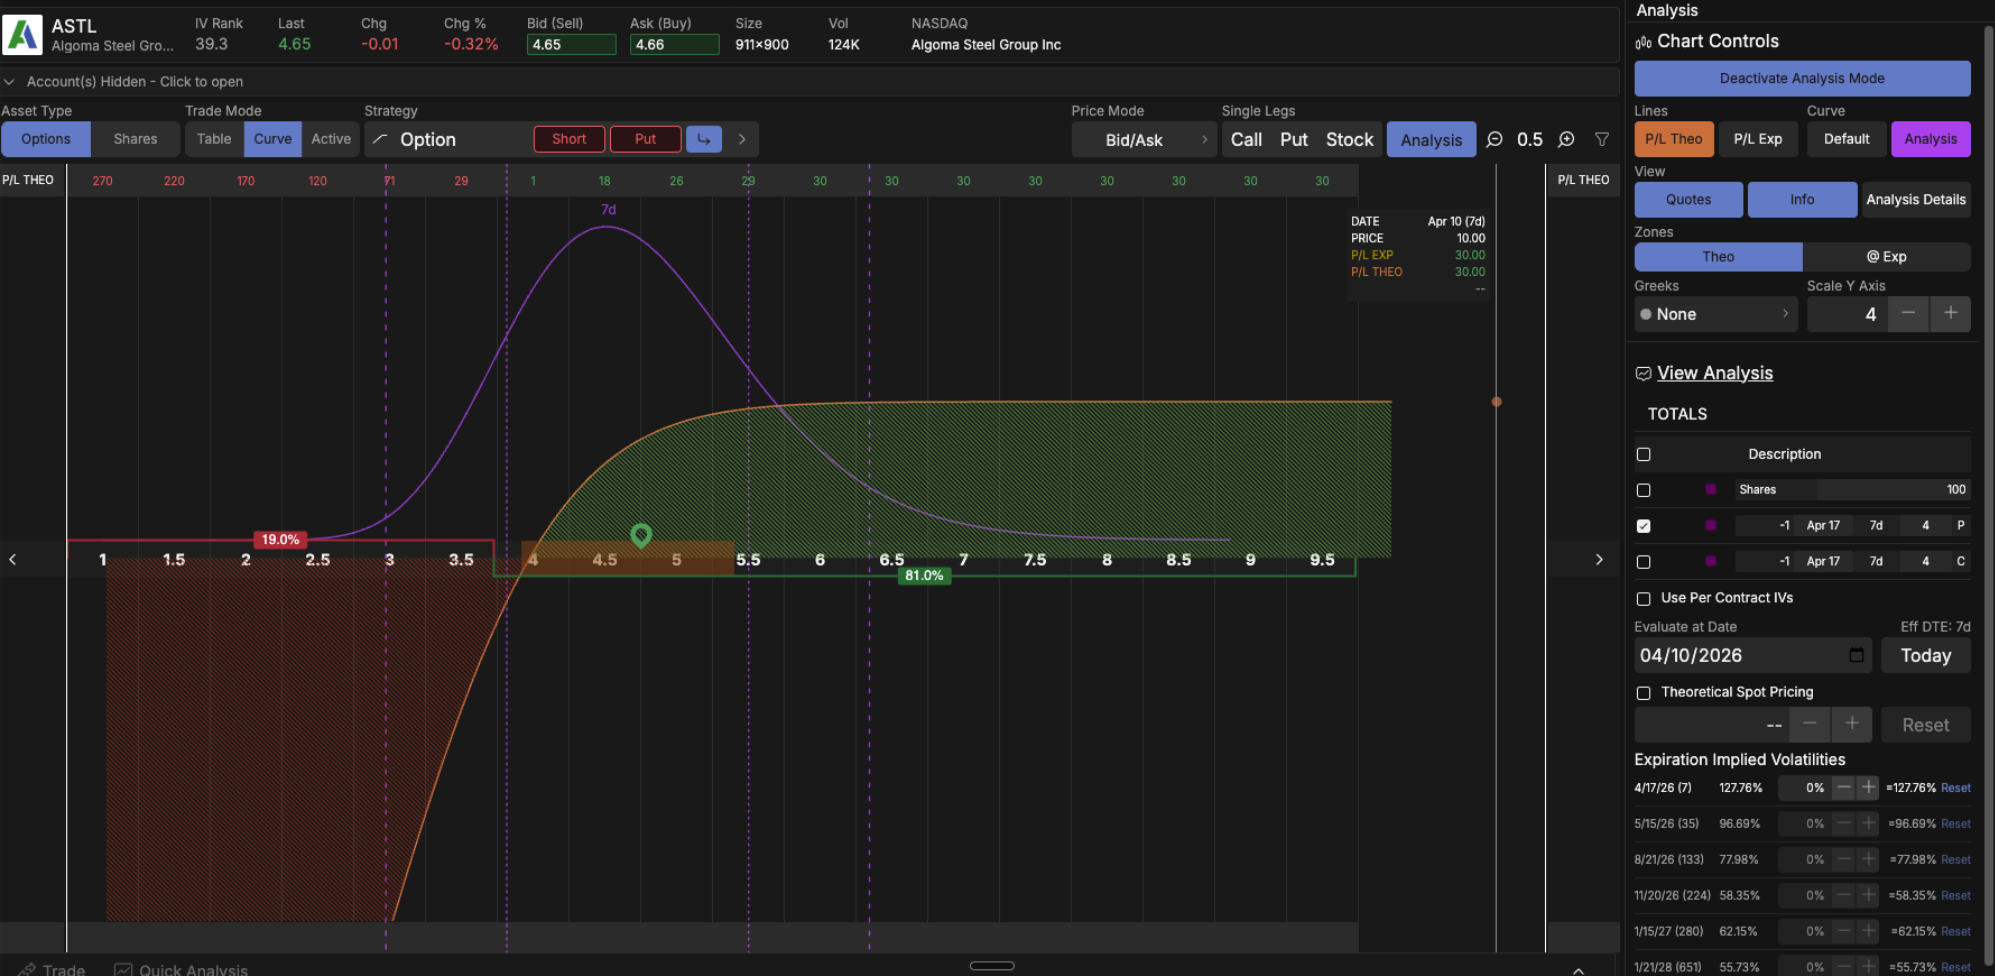
Task: Open the strike filter funnel icon
Action: (x=1602, y=139)
